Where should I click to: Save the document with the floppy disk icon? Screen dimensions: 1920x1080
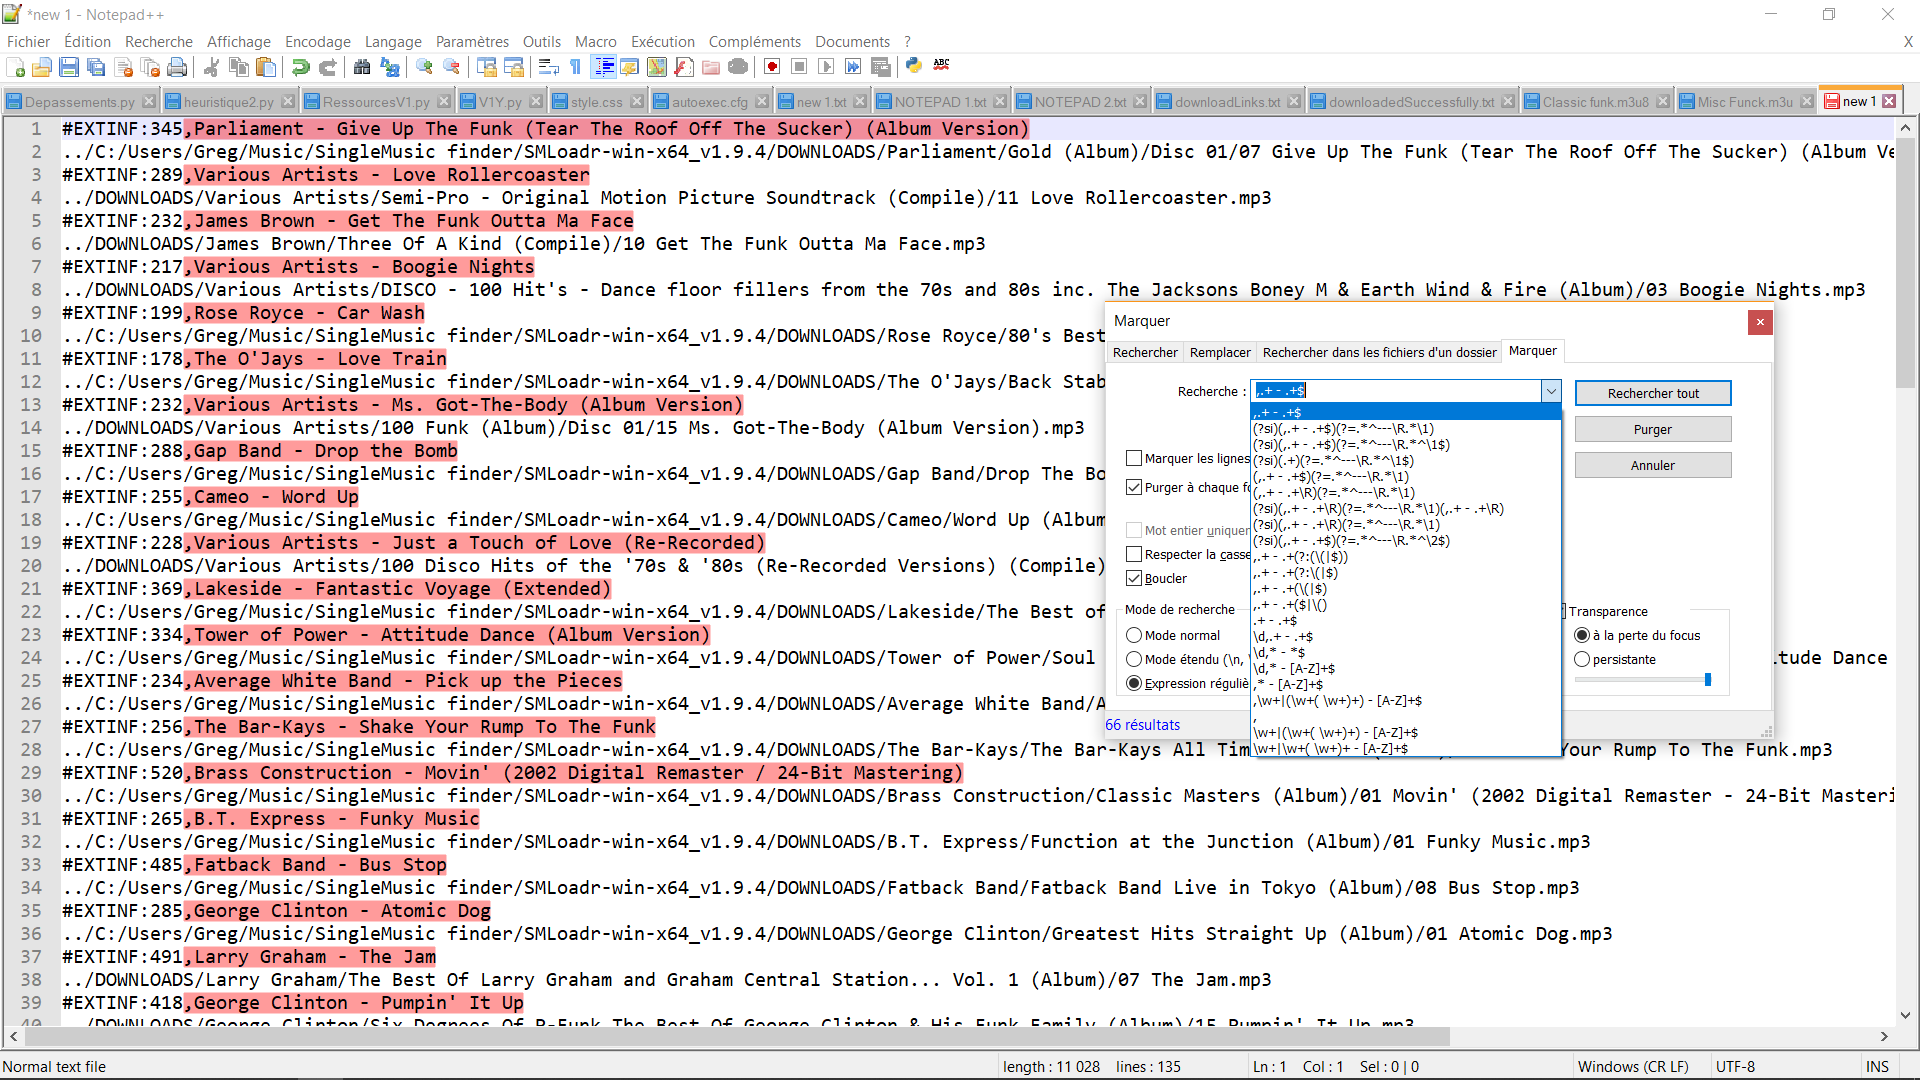point(69,67)
